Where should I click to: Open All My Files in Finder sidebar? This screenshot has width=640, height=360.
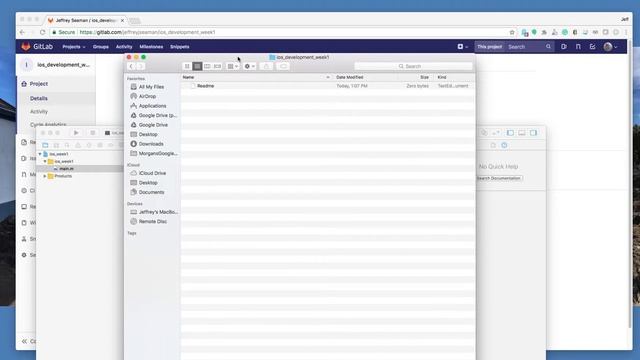coord(151,87)
